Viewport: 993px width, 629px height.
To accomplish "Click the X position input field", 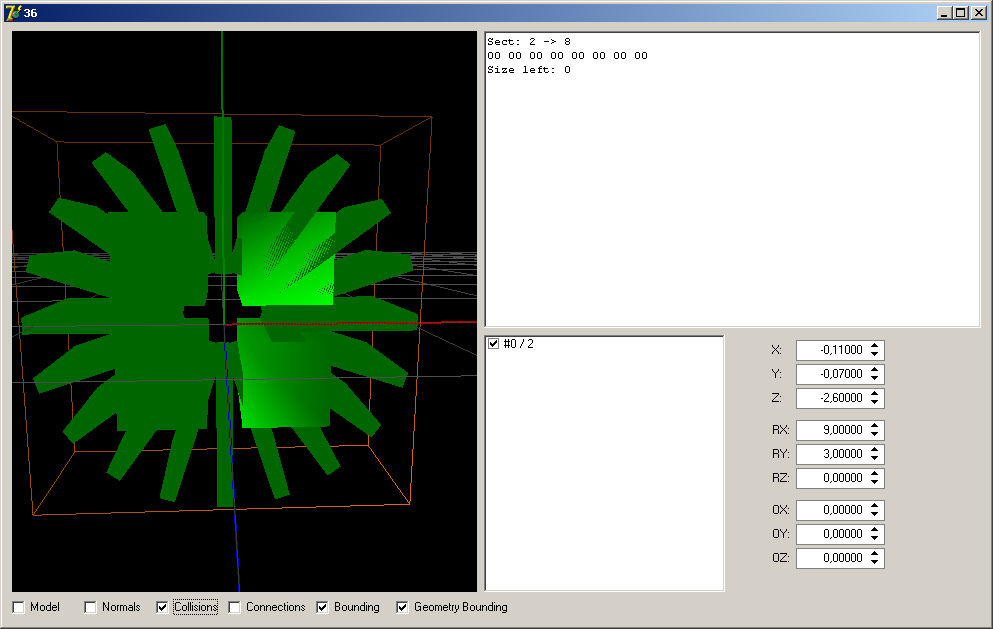I will pyautogui.click(x=830, y=350).
